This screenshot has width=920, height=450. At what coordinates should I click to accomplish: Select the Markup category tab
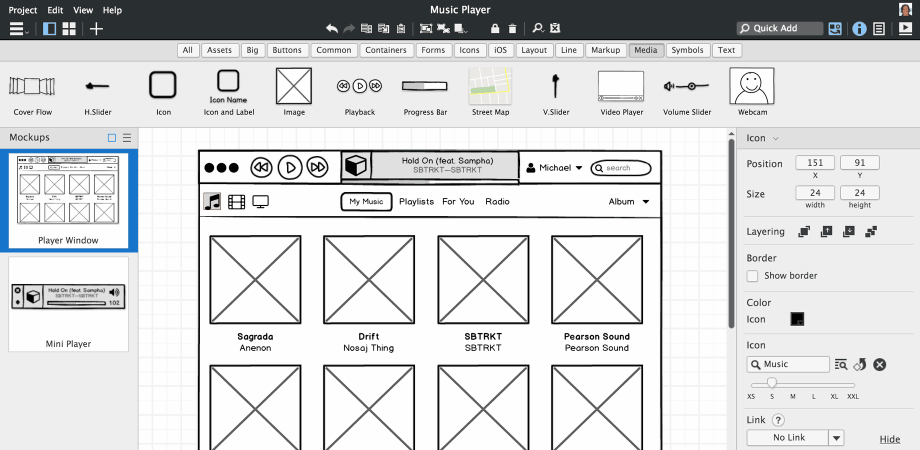coord(606,50)
